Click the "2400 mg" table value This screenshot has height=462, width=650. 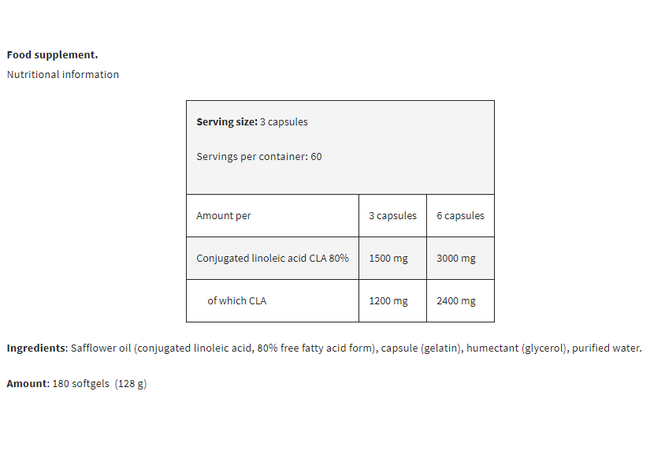tap(456, 300)
